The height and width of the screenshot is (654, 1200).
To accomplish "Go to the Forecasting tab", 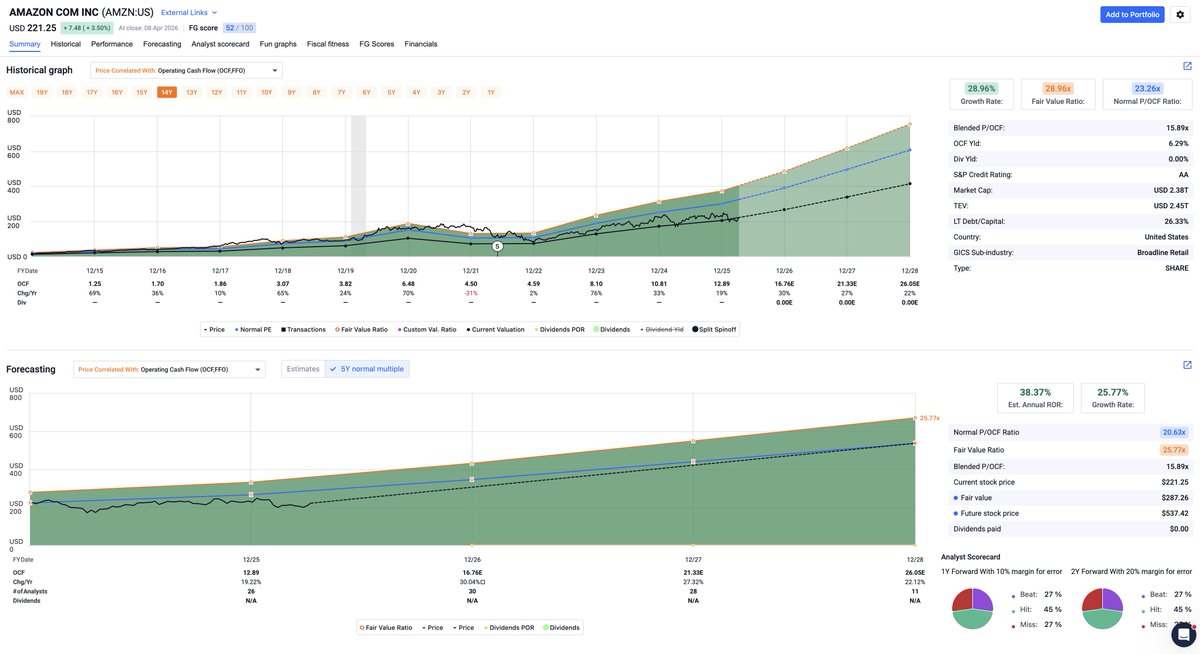I will pos(162,44).
